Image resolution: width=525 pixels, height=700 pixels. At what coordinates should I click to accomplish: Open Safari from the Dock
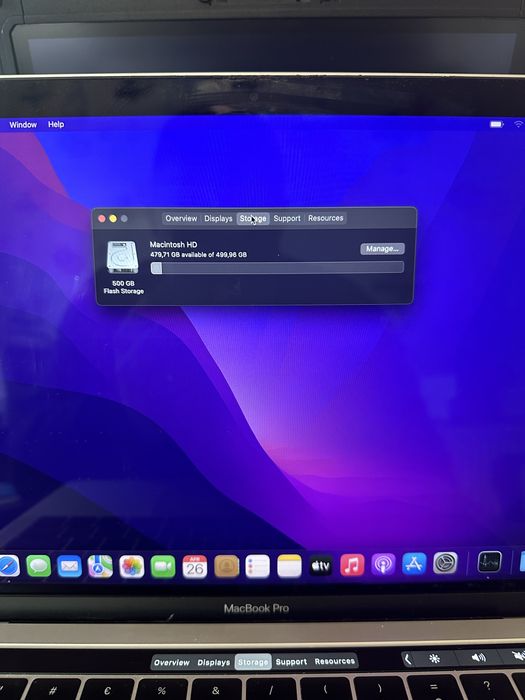(9, 566)
